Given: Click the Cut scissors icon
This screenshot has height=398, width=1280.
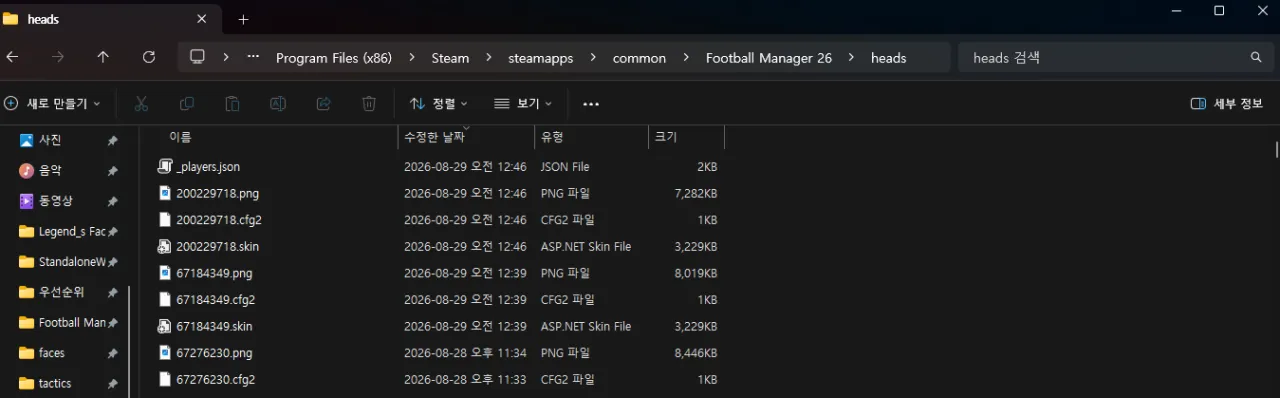Looking at the screenshot, I should coord(141,103).
